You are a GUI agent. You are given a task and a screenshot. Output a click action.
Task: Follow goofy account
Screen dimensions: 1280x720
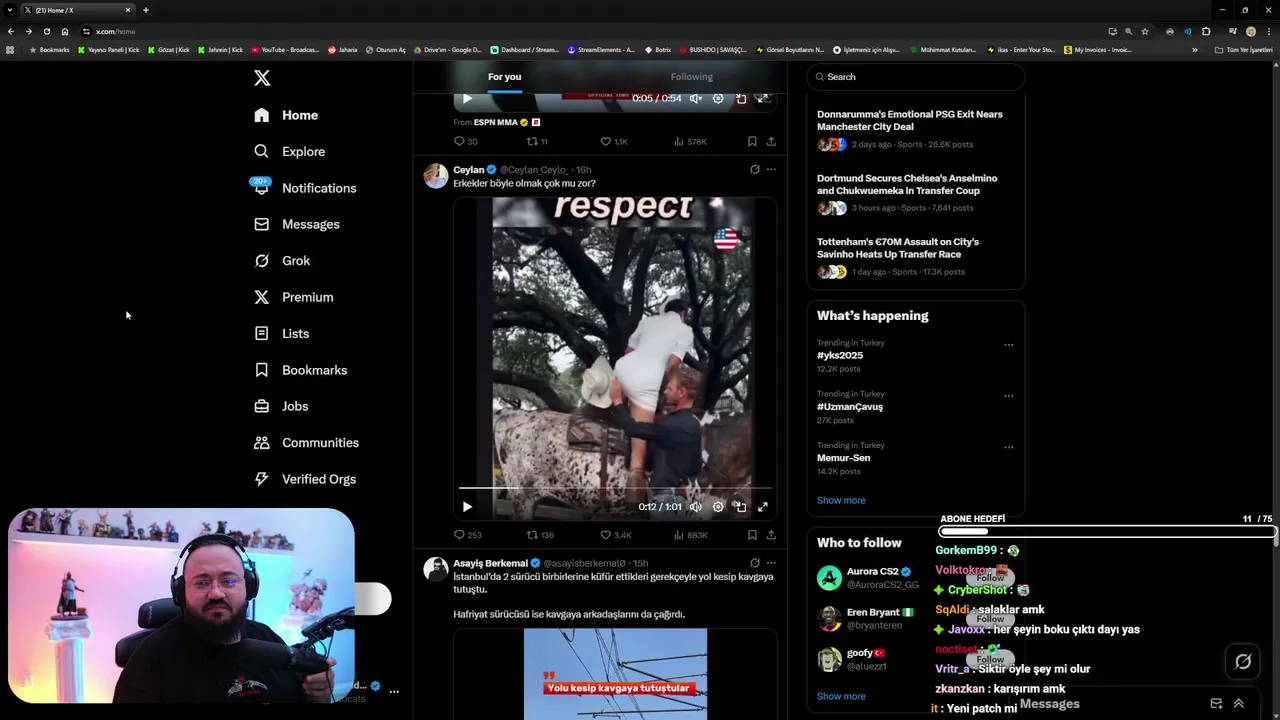(990, 660)
